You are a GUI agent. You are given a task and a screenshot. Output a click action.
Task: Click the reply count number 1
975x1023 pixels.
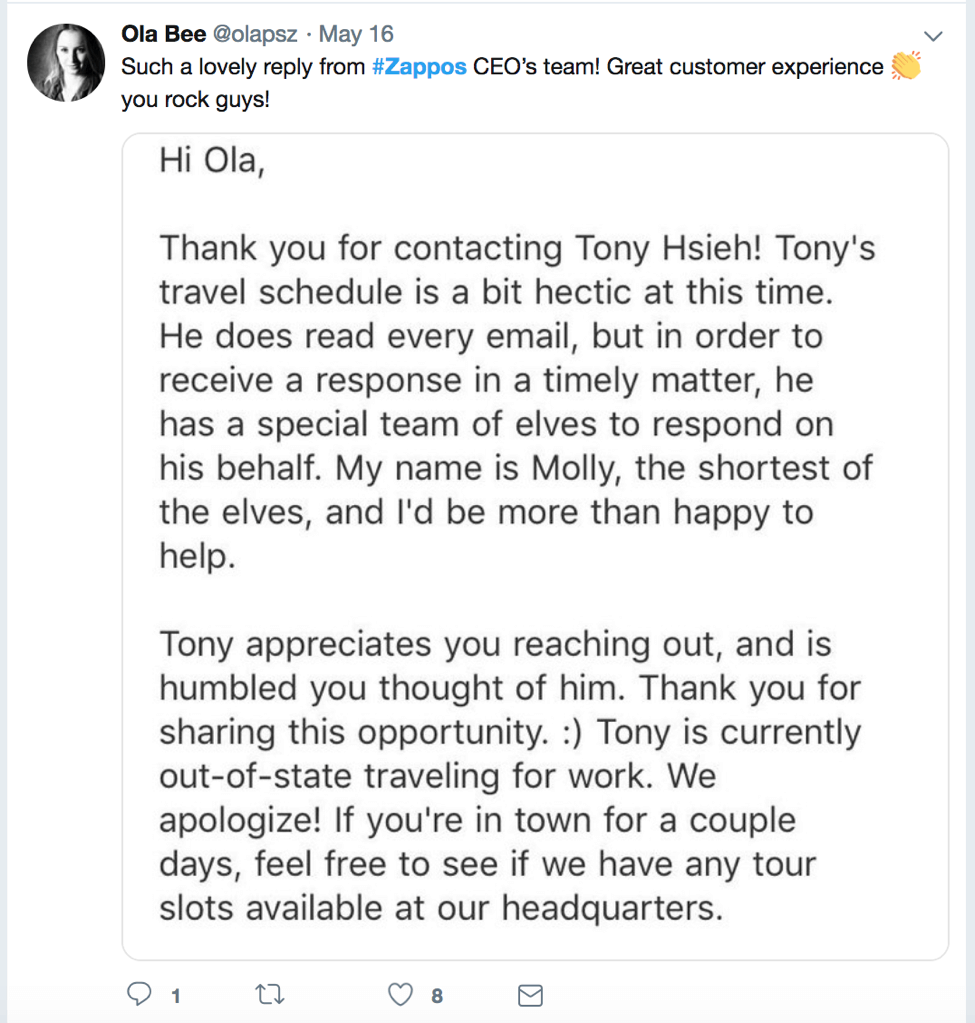point(176,995)
